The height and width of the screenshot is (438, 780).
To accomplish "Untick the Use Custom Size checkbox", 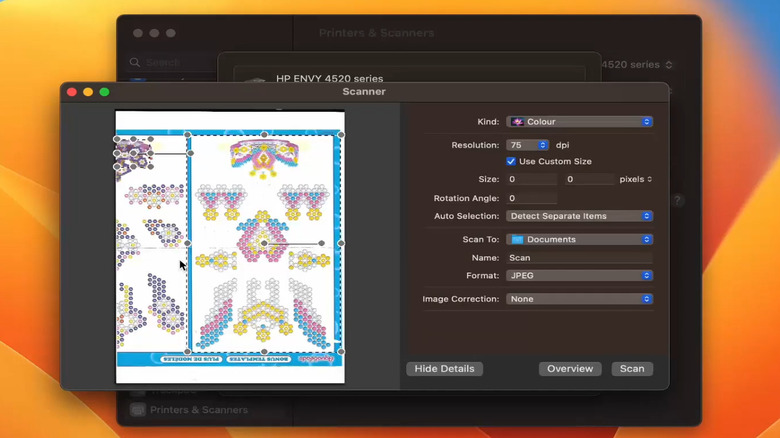I will [x=511, y=161].
